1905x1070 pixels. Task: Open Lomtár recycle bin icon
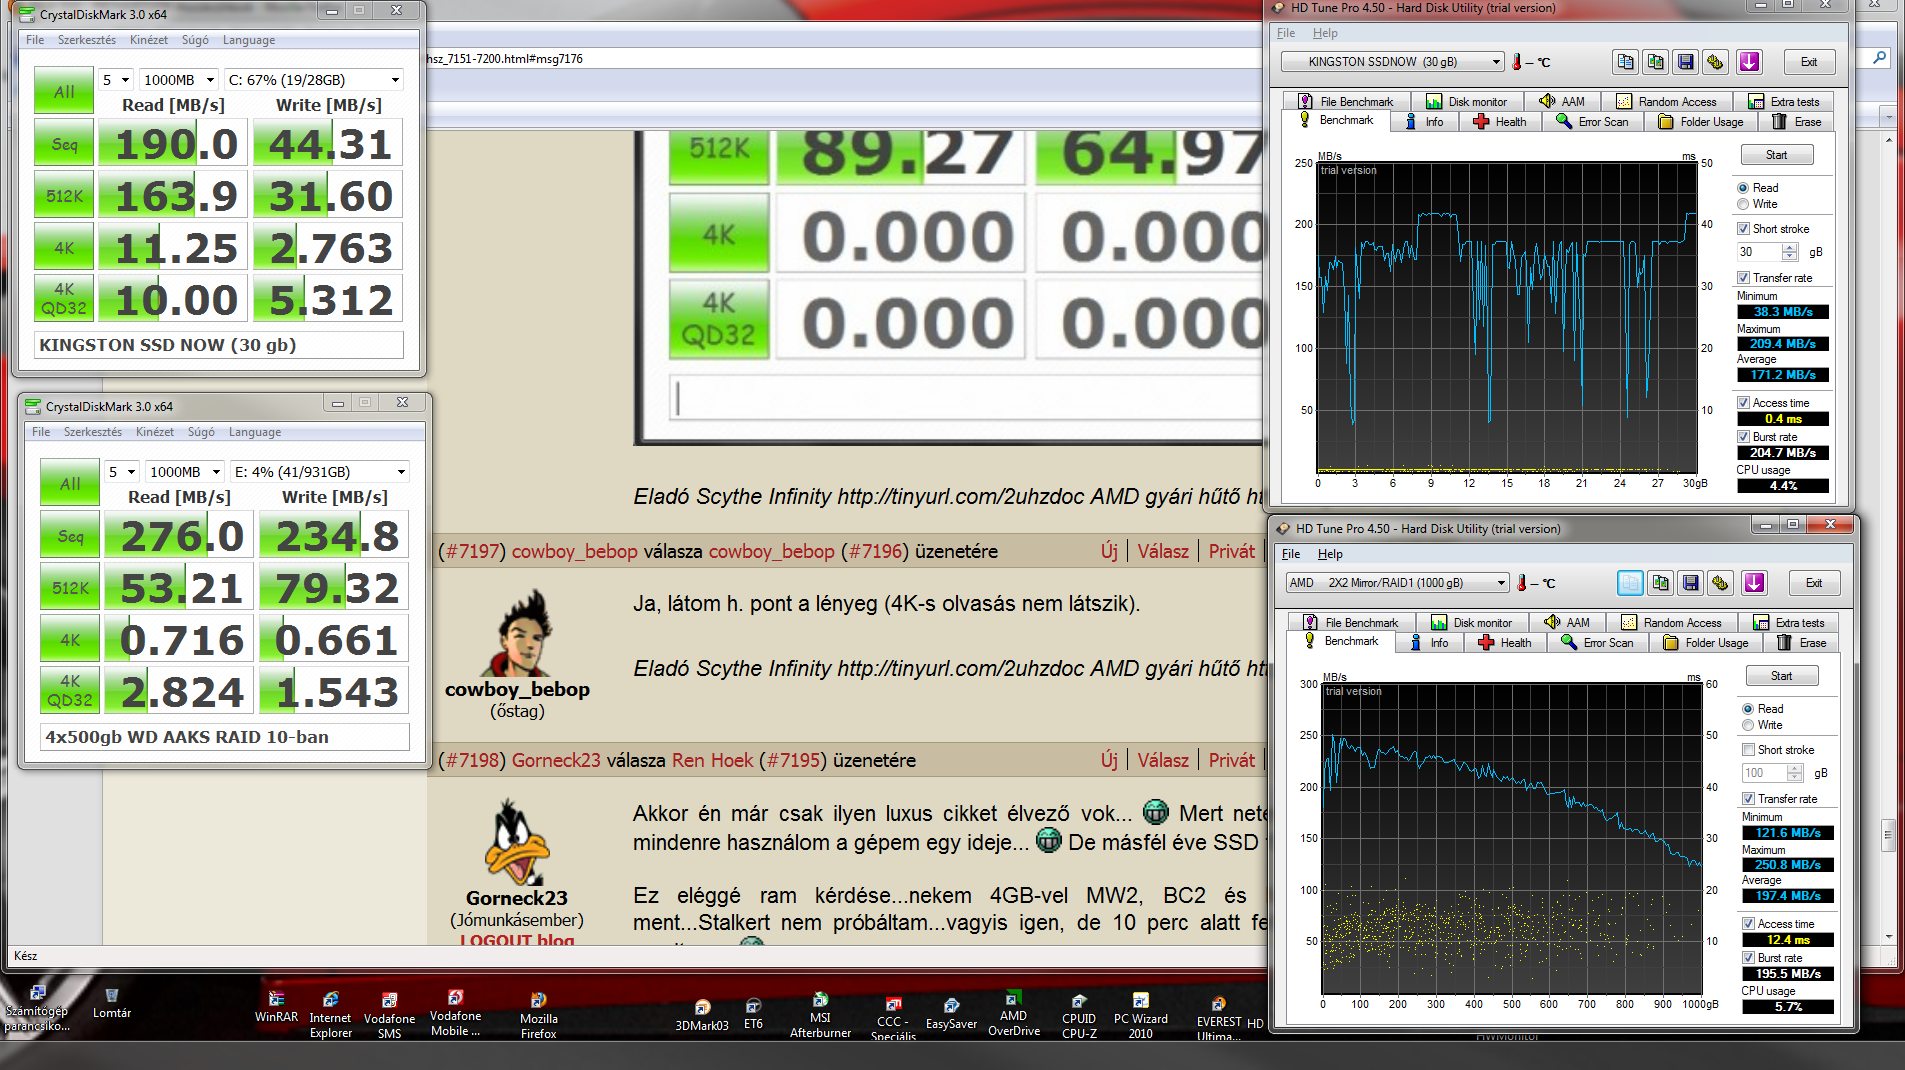point(112,1003)
